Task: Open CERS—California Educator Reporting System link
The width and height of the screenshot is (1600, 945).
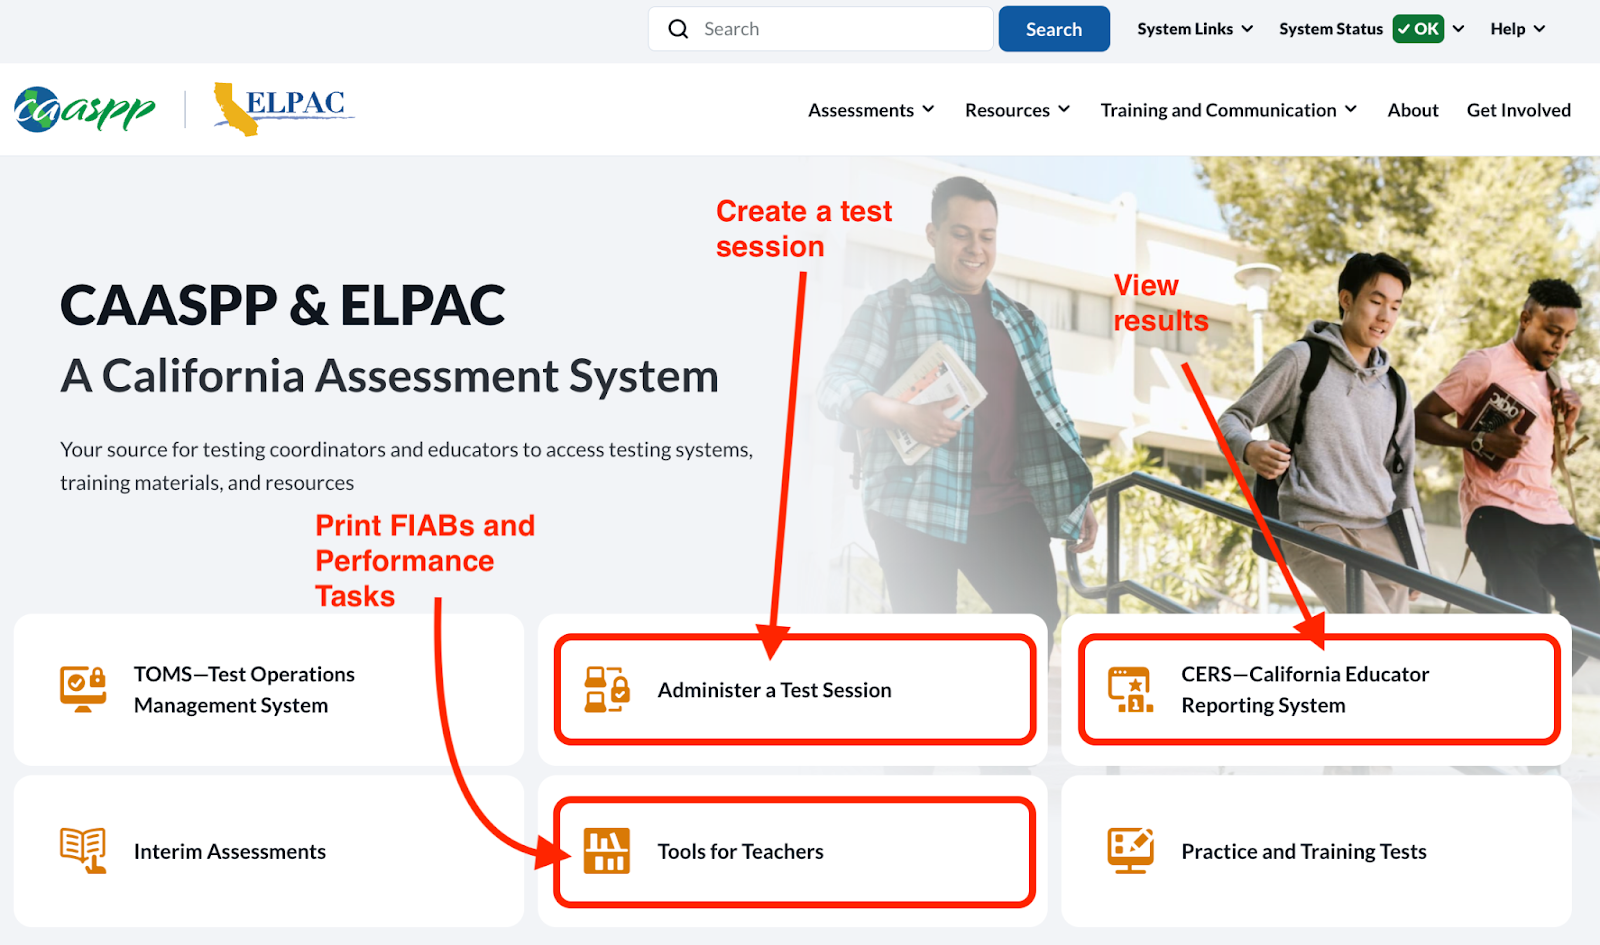Action: (1317, 690)
